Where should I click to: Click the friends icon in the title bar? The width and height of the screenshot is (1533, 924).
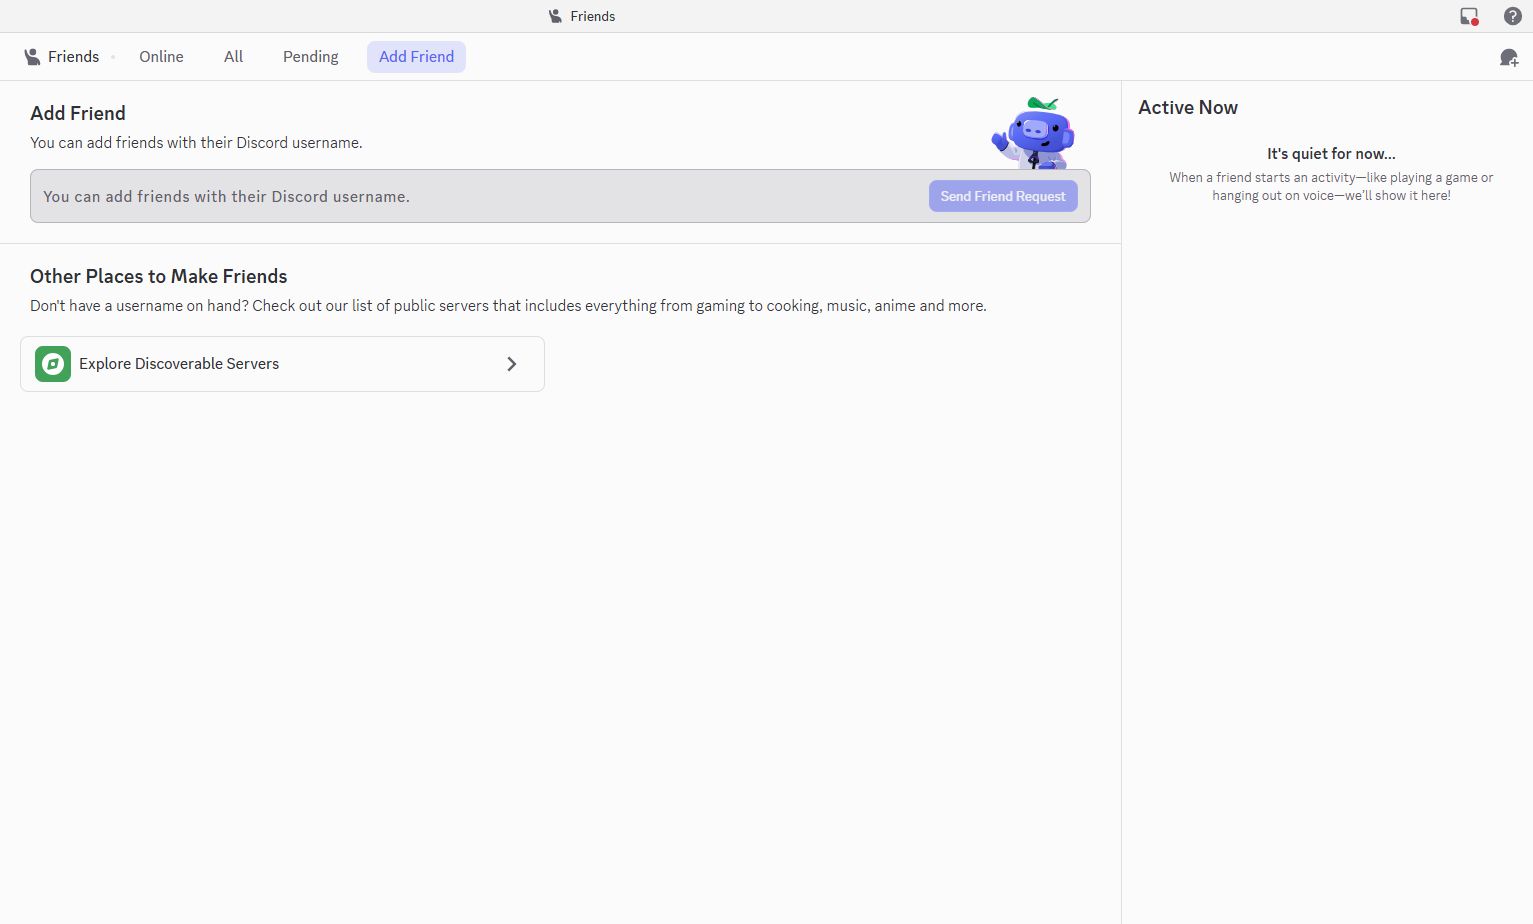coord(555,16)
